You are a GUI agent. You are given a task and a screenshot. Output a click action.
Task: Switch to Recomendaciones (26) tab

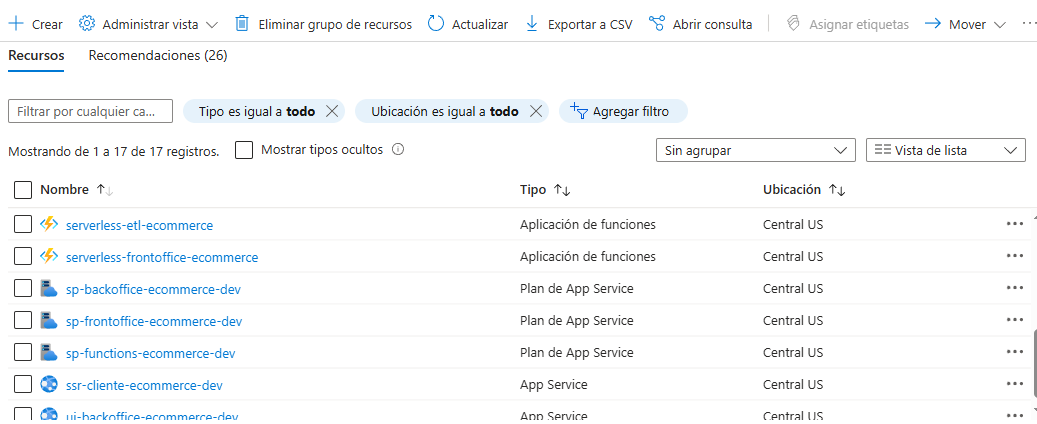click(158, 56)
